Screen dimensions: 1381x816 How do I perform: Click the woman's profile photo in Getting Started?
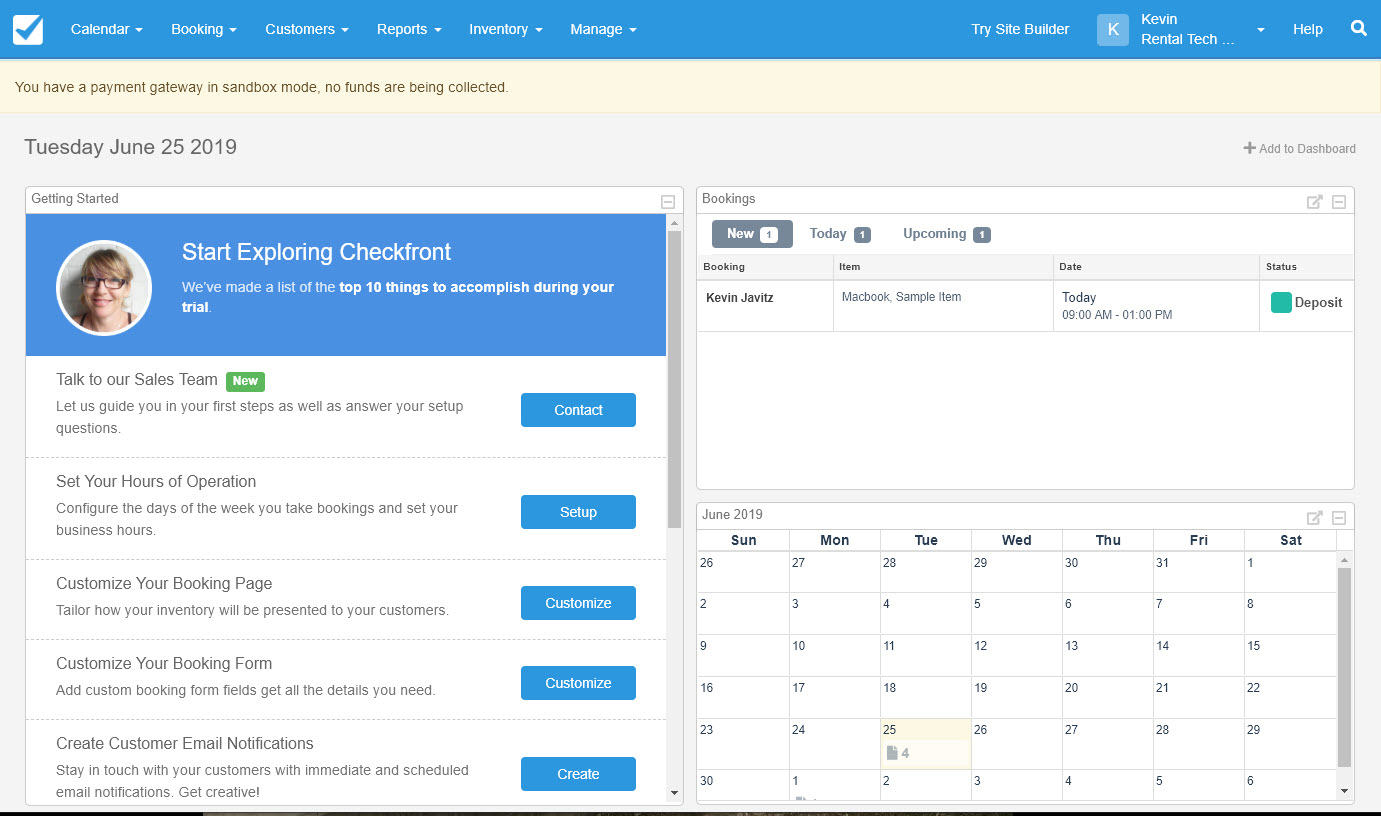coord(104,286)
